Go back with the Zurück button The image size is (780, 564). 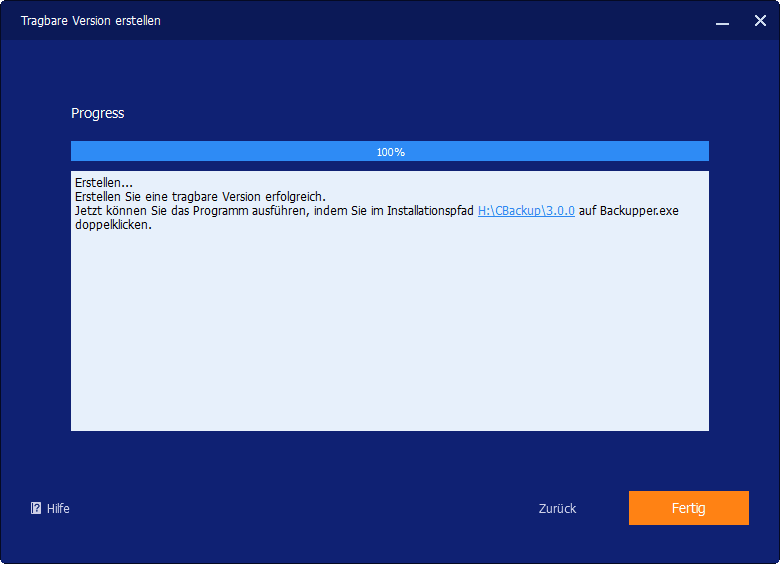[557, 509]
